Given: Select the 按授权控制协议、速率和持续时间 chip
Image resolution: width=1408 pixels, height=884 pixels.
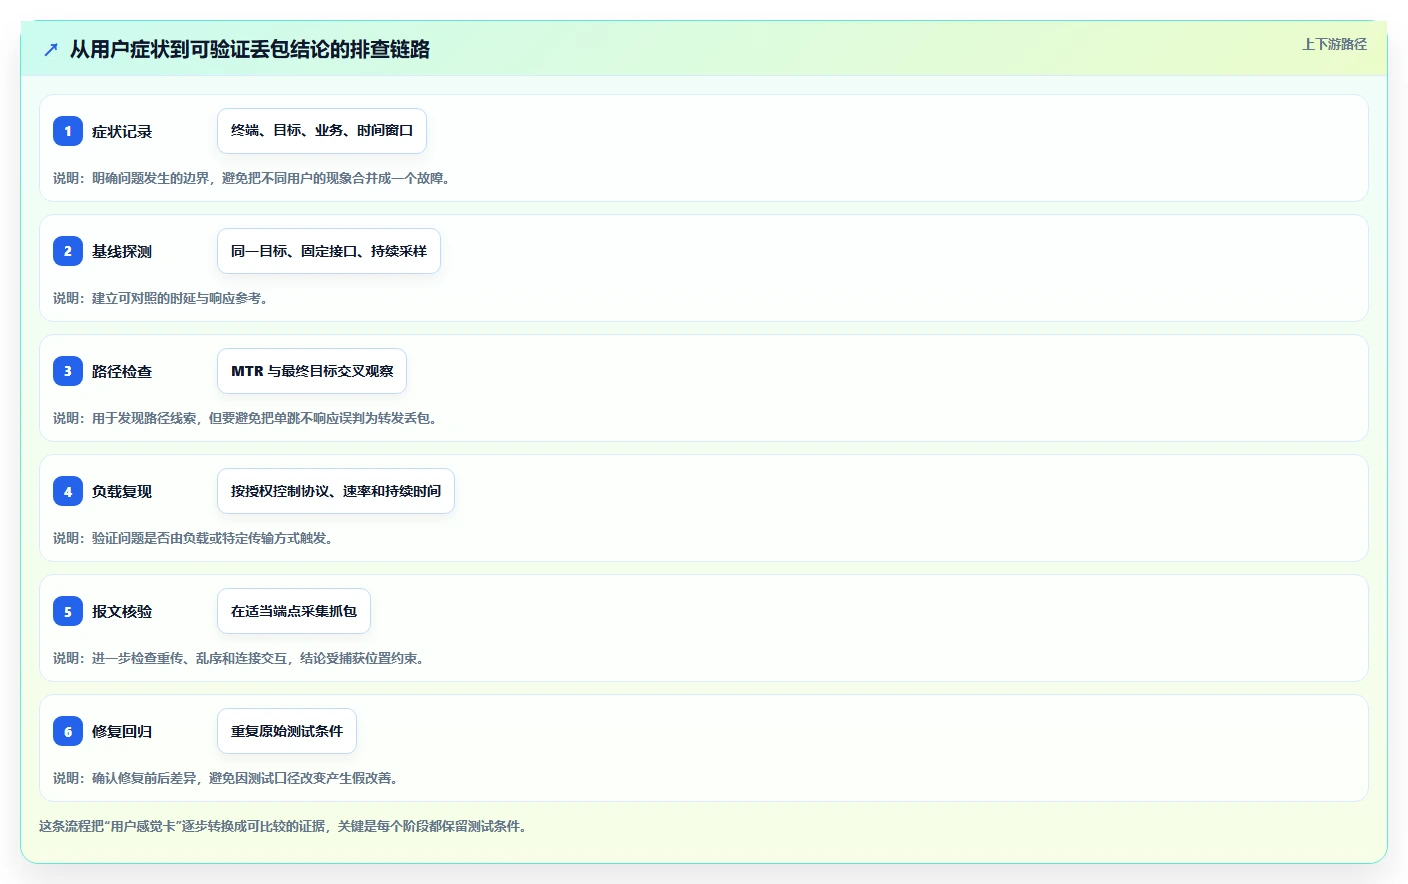Looking at the screenshot, I should coord(336,491).
